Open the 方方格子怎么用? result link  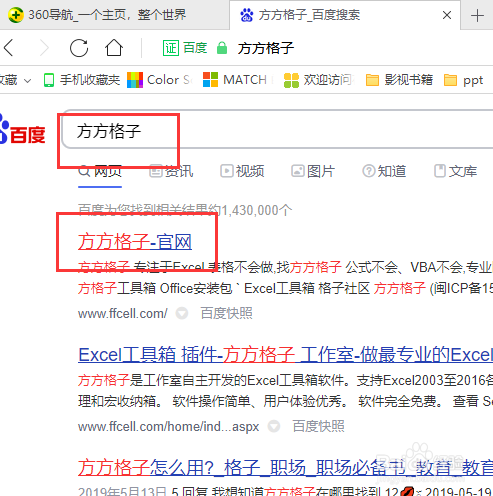[285, 467]
